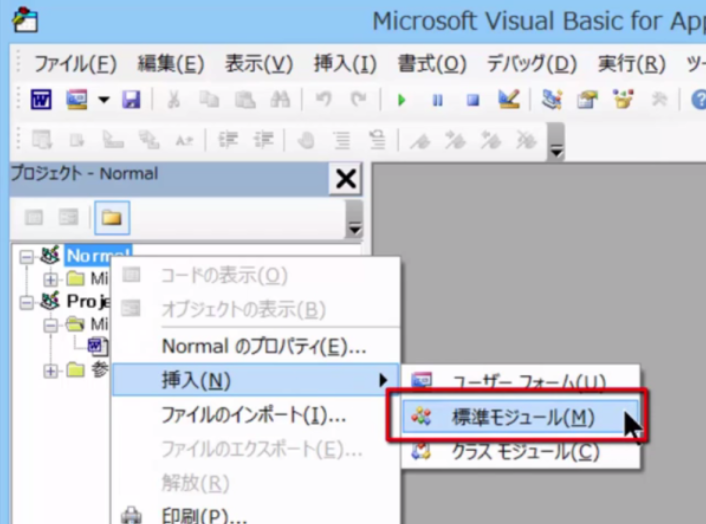Expand the 参照 folder tree node
The image size is (706, 524).
click(x=51, y=371)
